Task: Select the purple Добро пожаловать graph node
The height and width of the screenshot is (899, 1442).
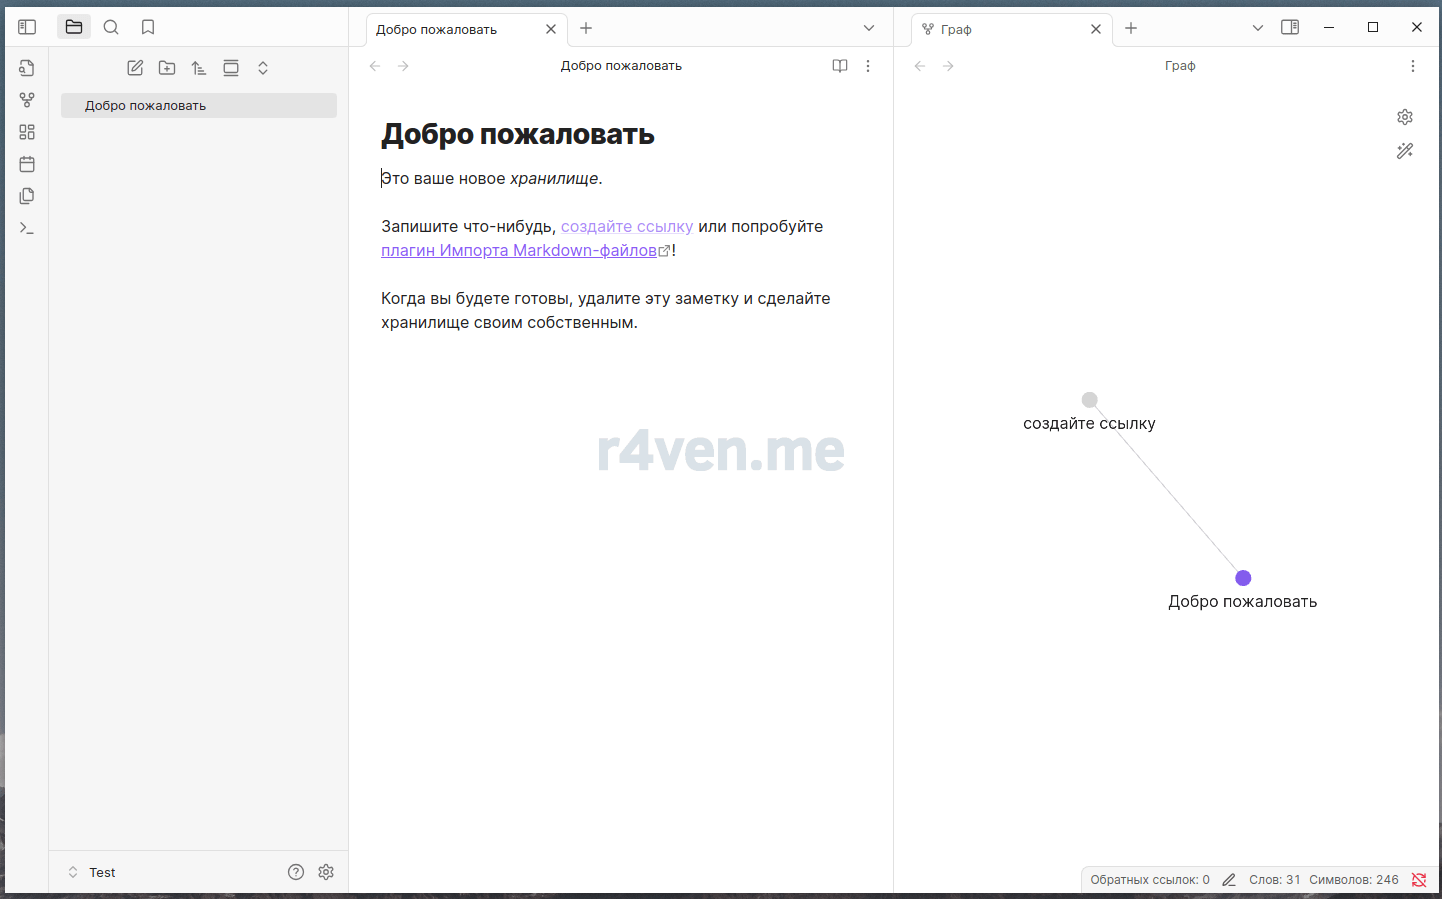Action: pos(1243,578)
